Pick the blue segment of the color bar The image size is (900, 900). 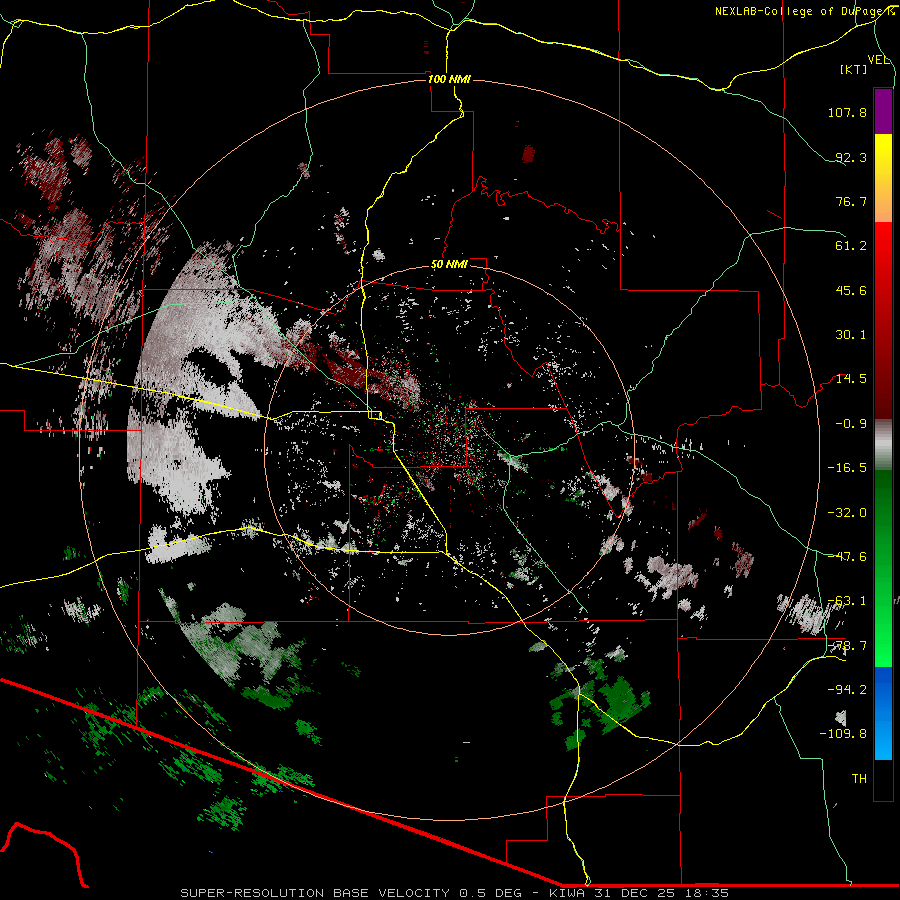click(883, 713)
